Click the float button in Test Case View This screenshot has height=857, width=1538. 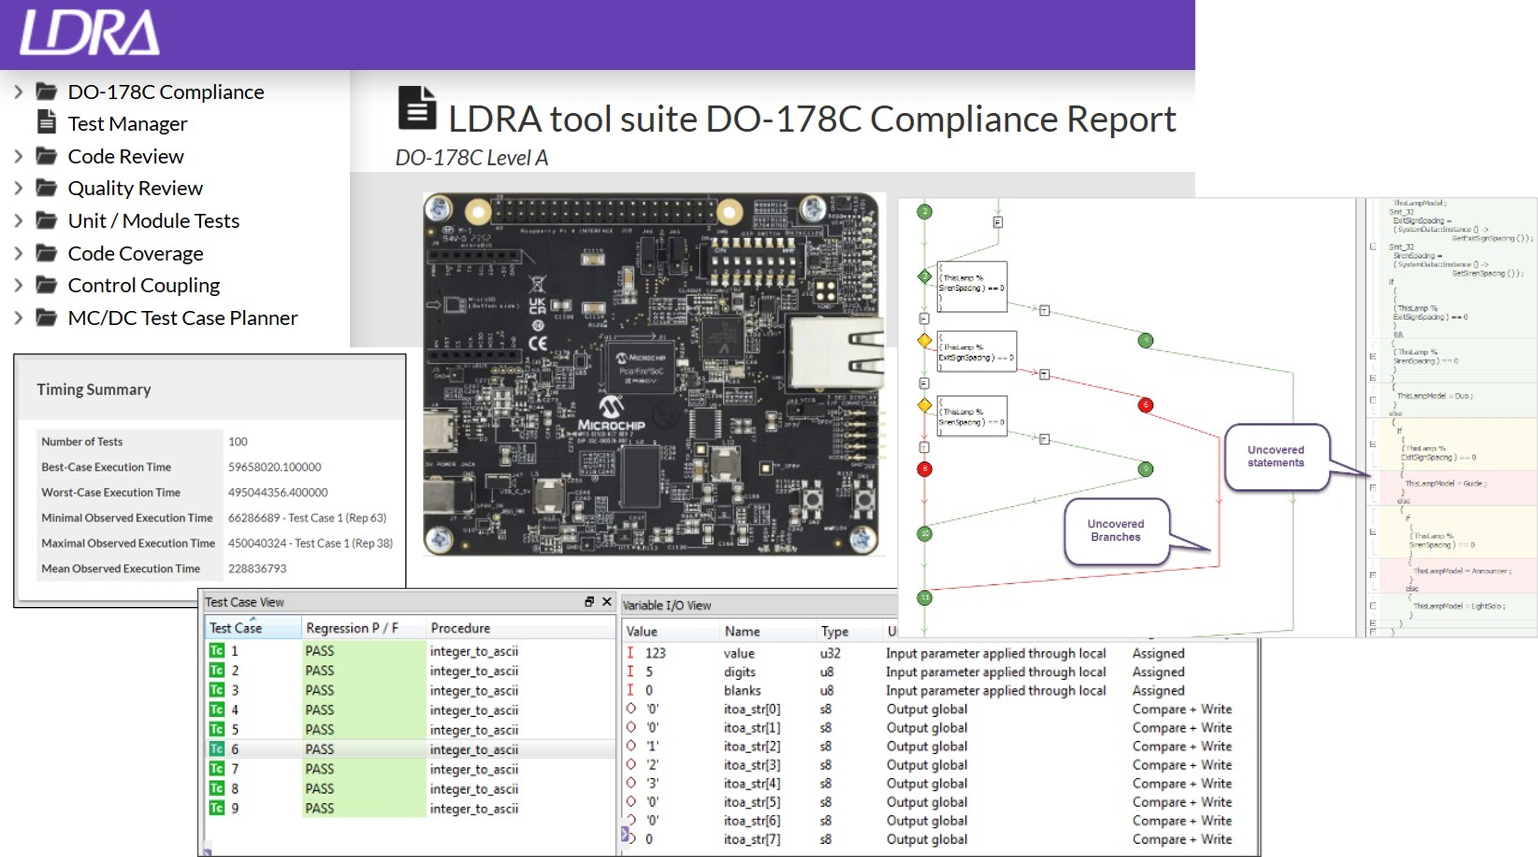coord(589,602)
